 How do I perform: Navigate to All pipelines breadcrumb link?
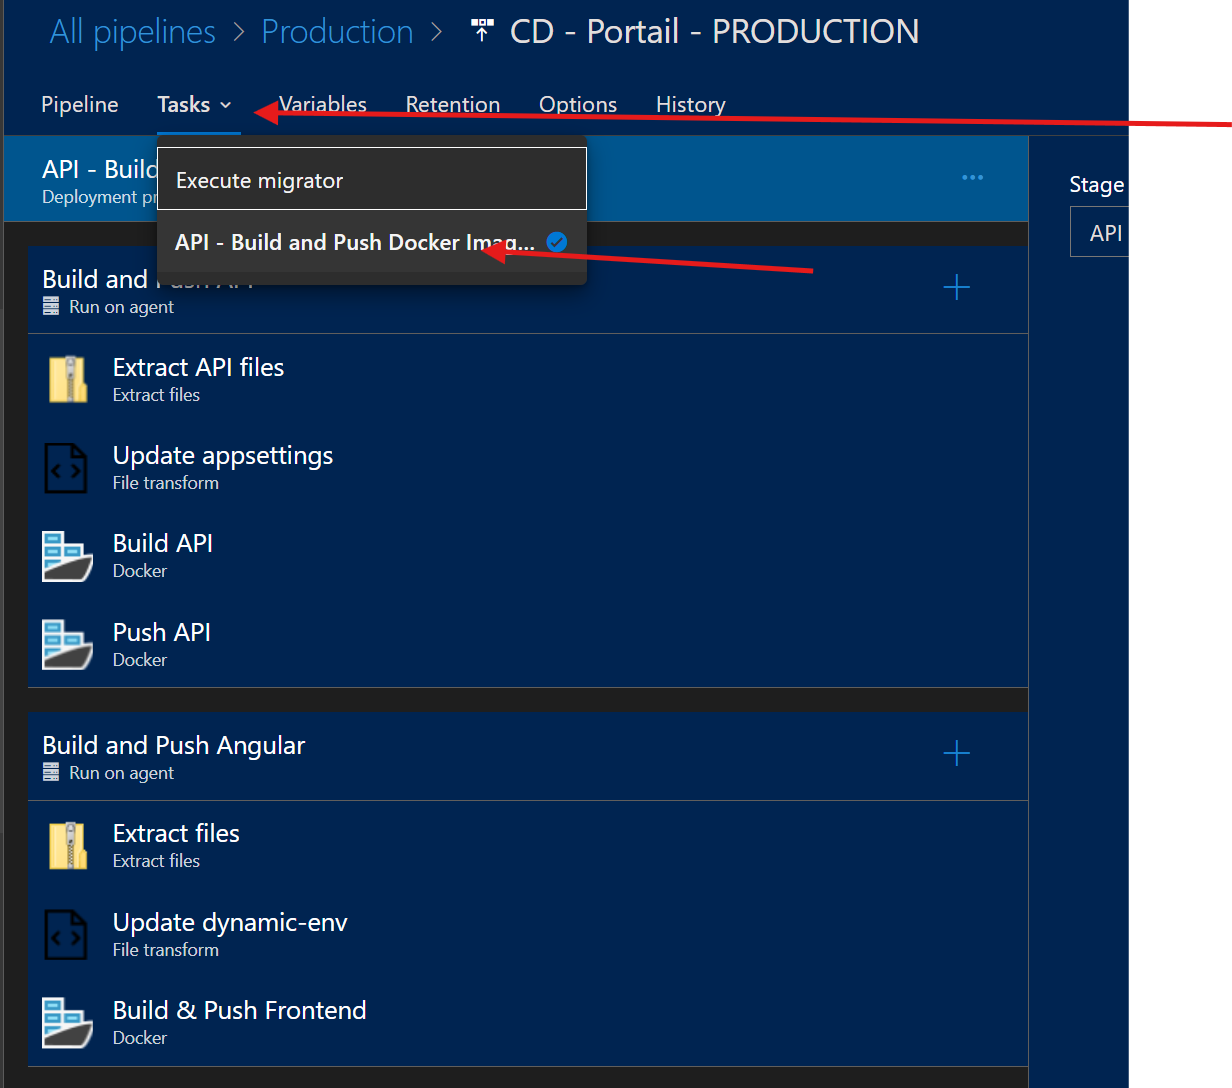pos(132,32)
